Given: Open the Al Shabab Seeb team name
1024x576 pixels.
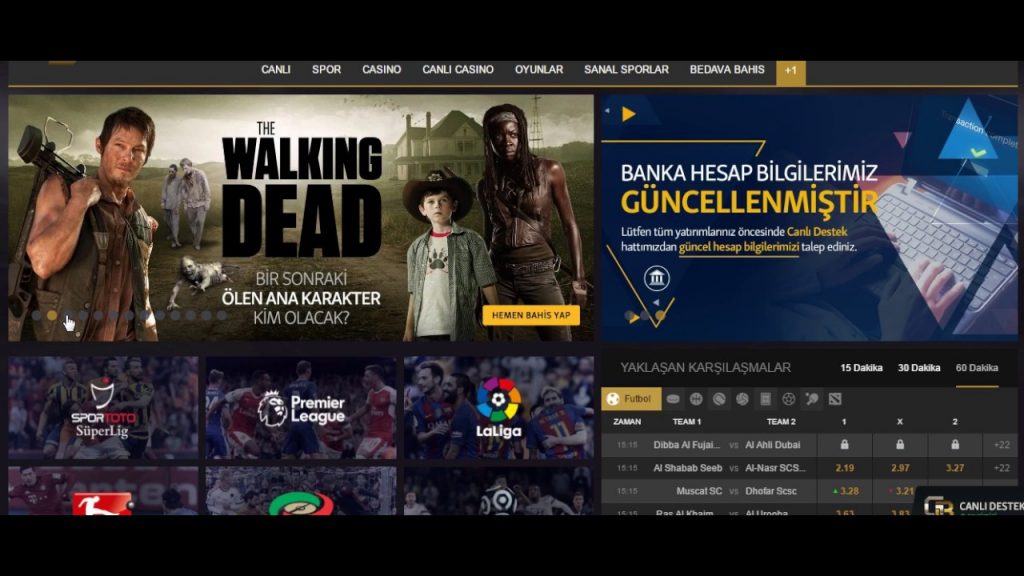Looking at the screenshot, I should pos(688,468).
